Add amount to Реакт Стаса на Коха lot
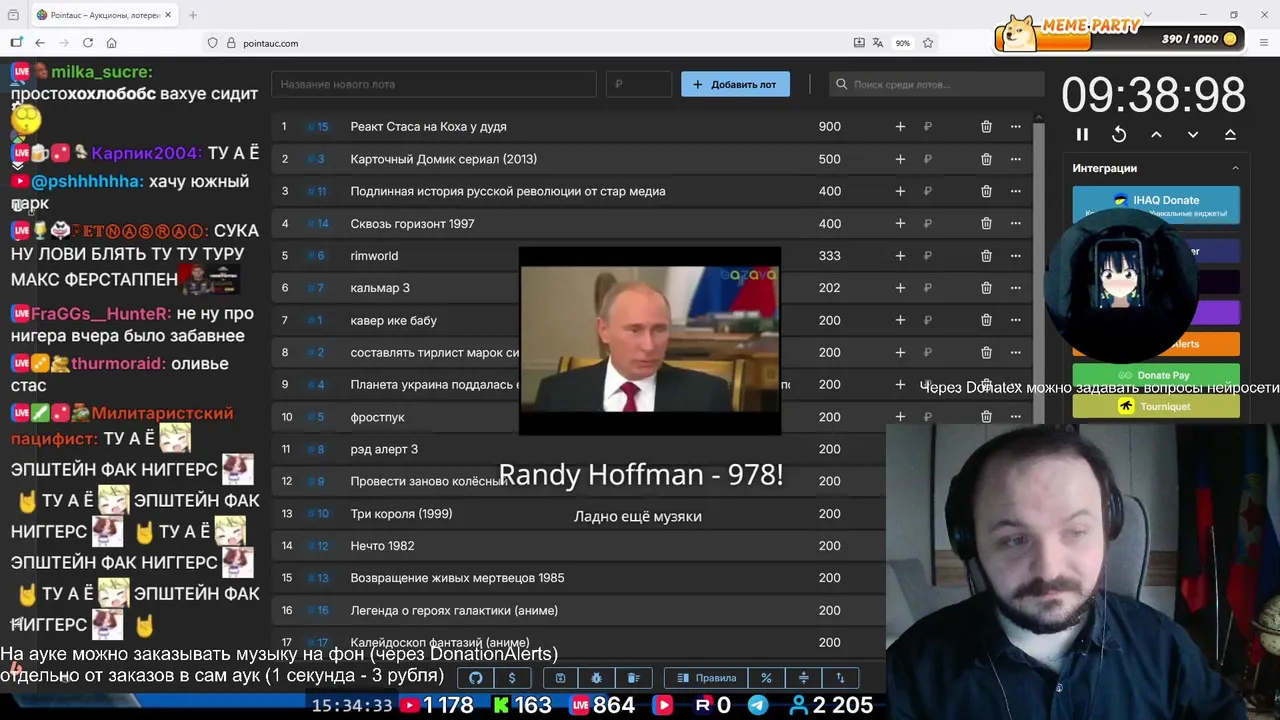Viewport: 1280px width, 720px height. click(x=900, y=127)
